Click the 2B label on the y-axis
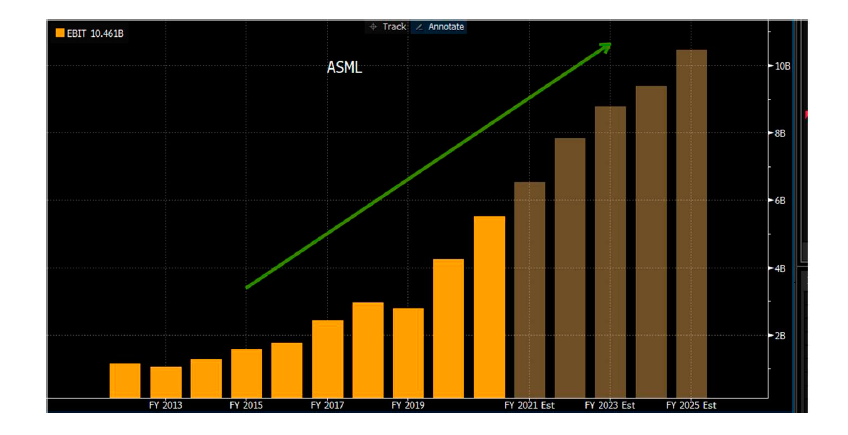The height and width of the screenshot is (435, 848). (780, 336)
